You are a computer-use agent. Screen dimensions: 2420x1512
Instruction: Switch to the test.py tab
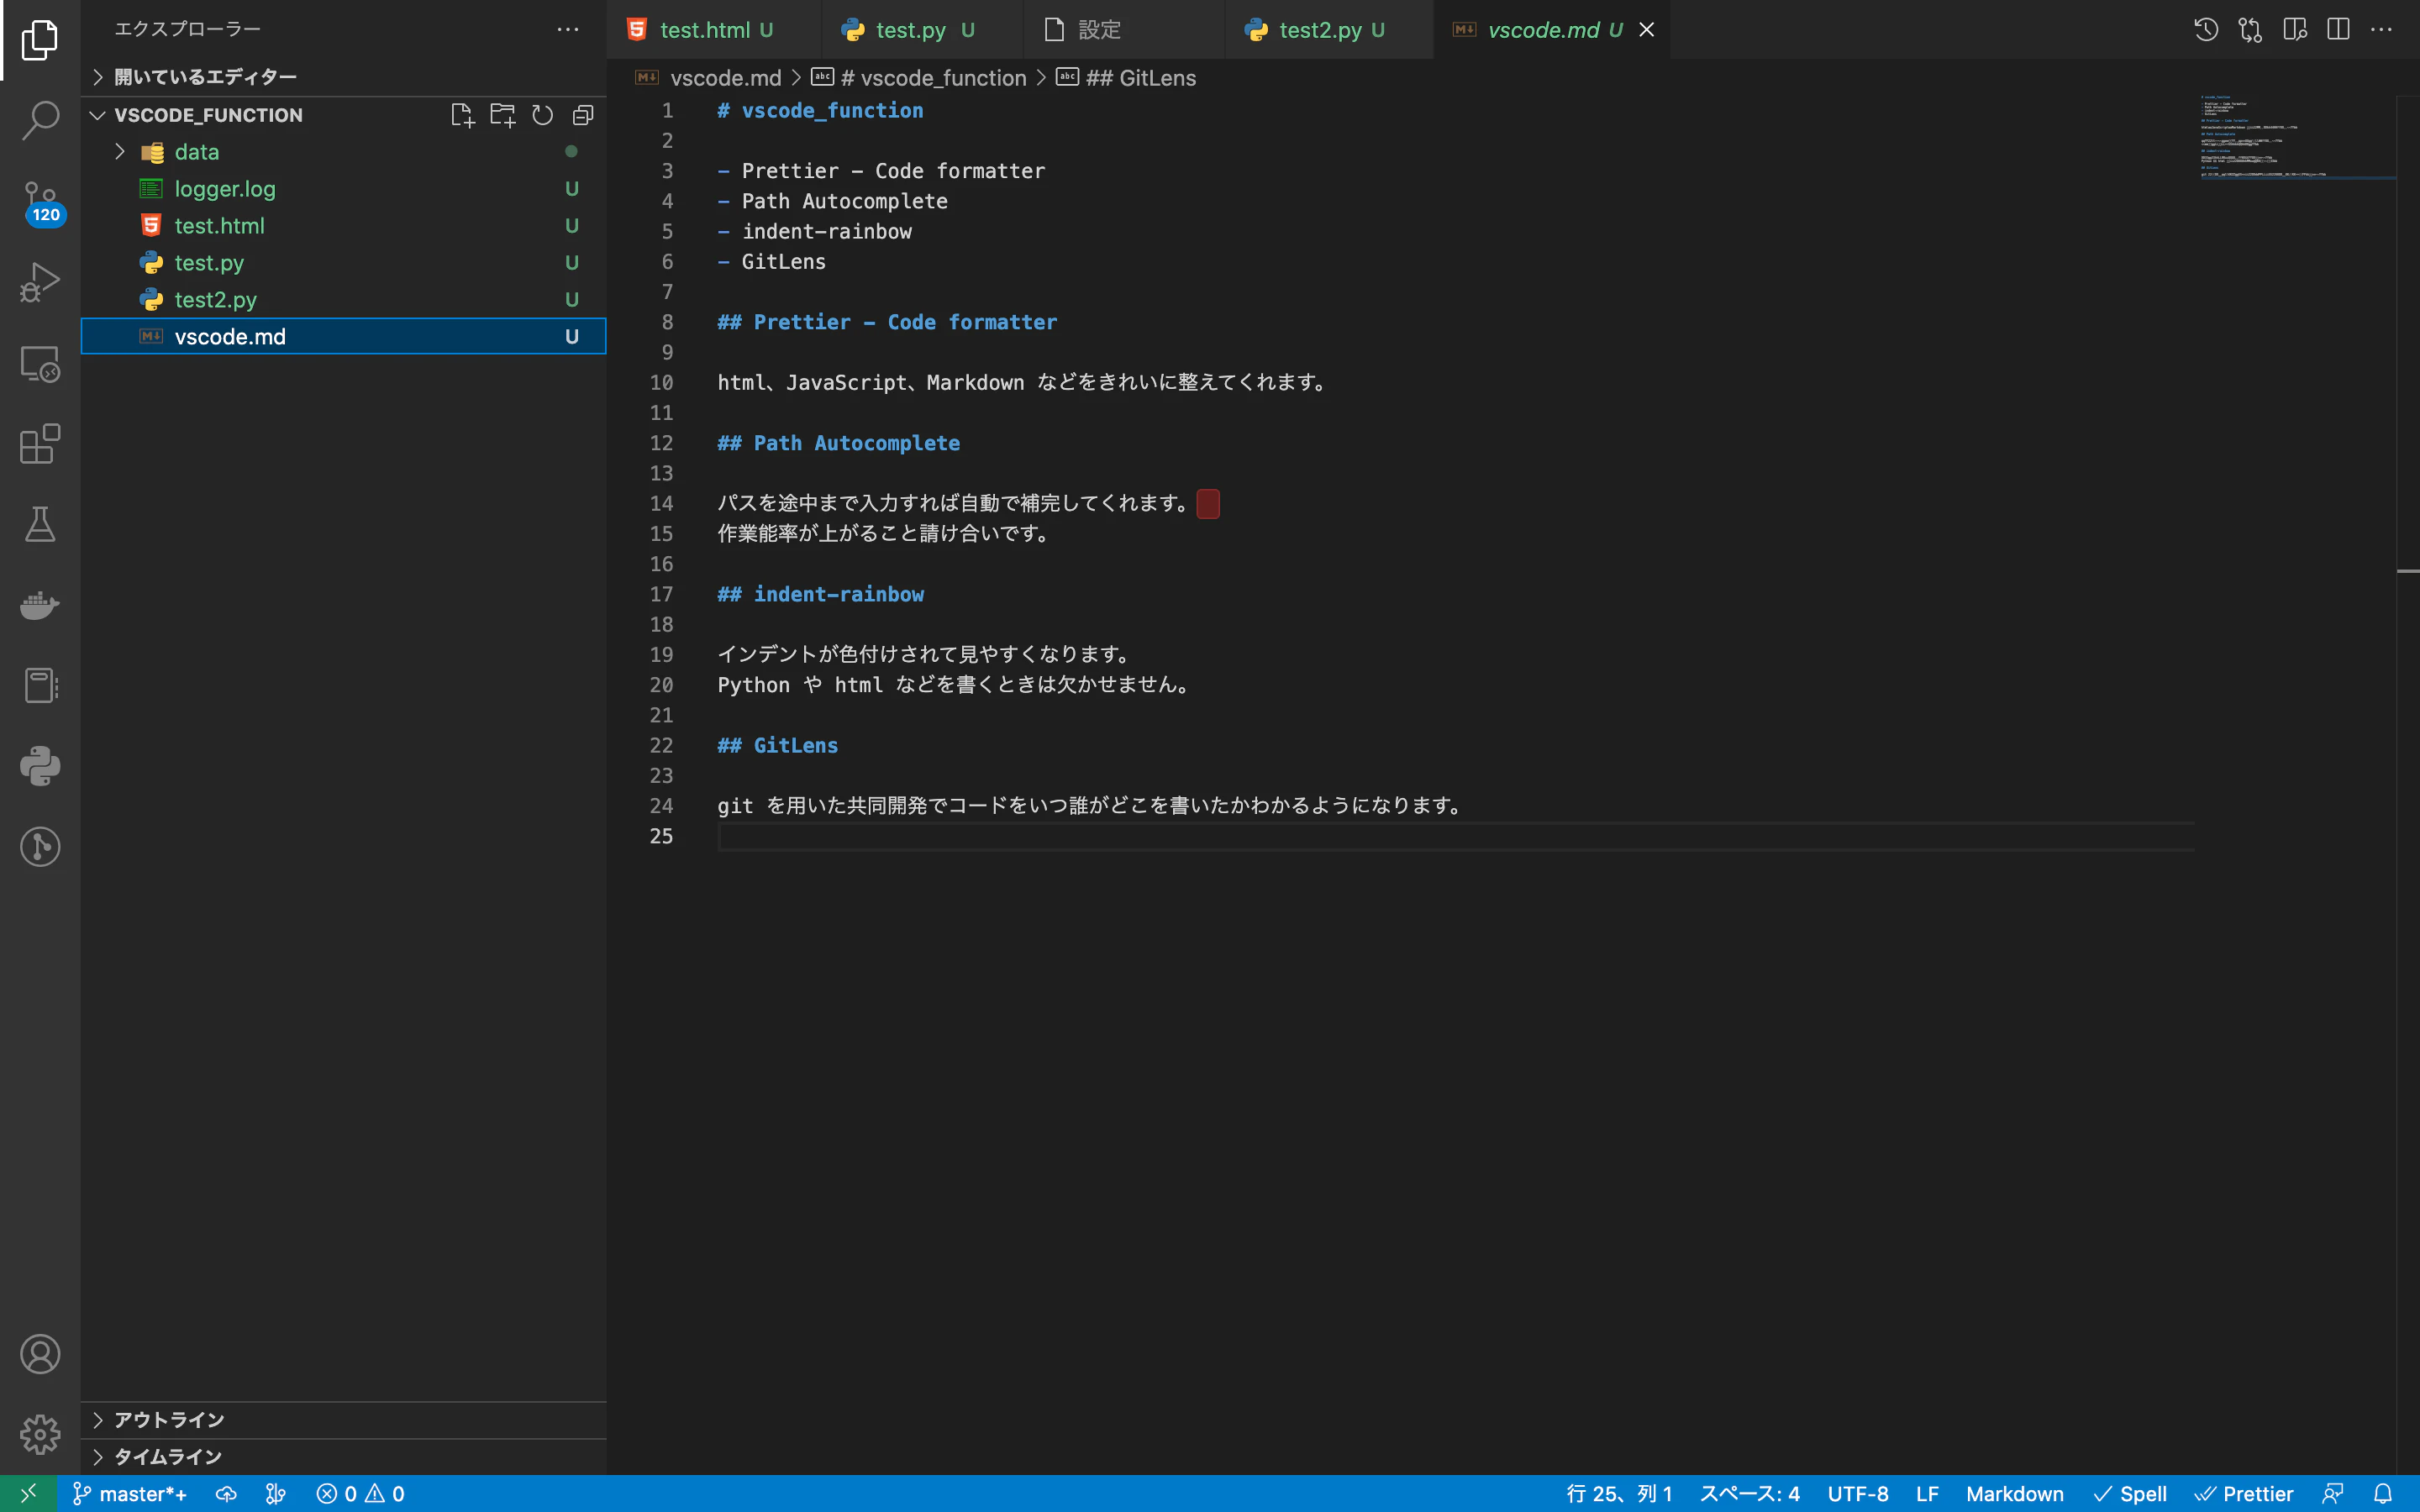[922, 30]
